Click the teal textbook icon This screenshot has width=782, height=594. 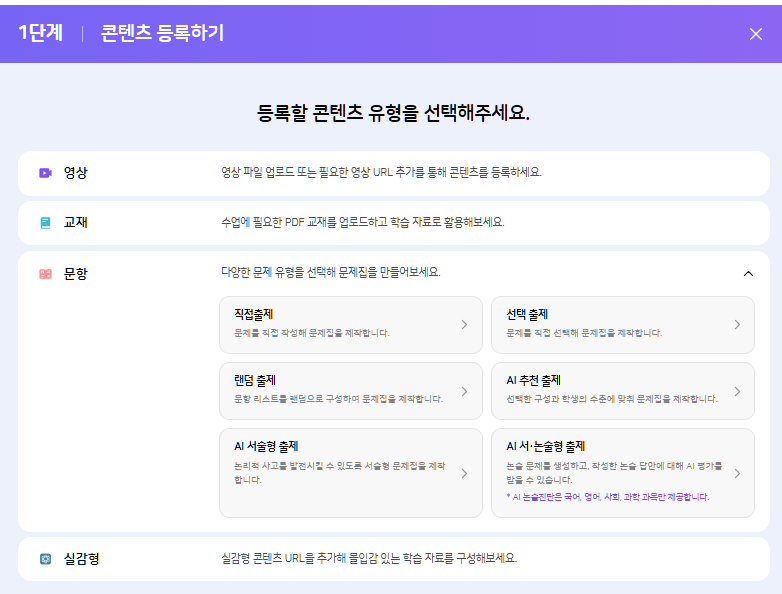45,223
